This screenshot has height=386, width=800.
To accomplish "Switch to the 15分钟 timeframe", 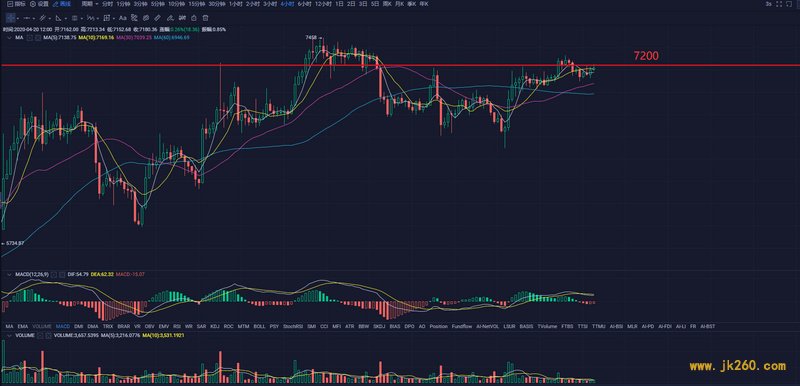I will 197,4.
